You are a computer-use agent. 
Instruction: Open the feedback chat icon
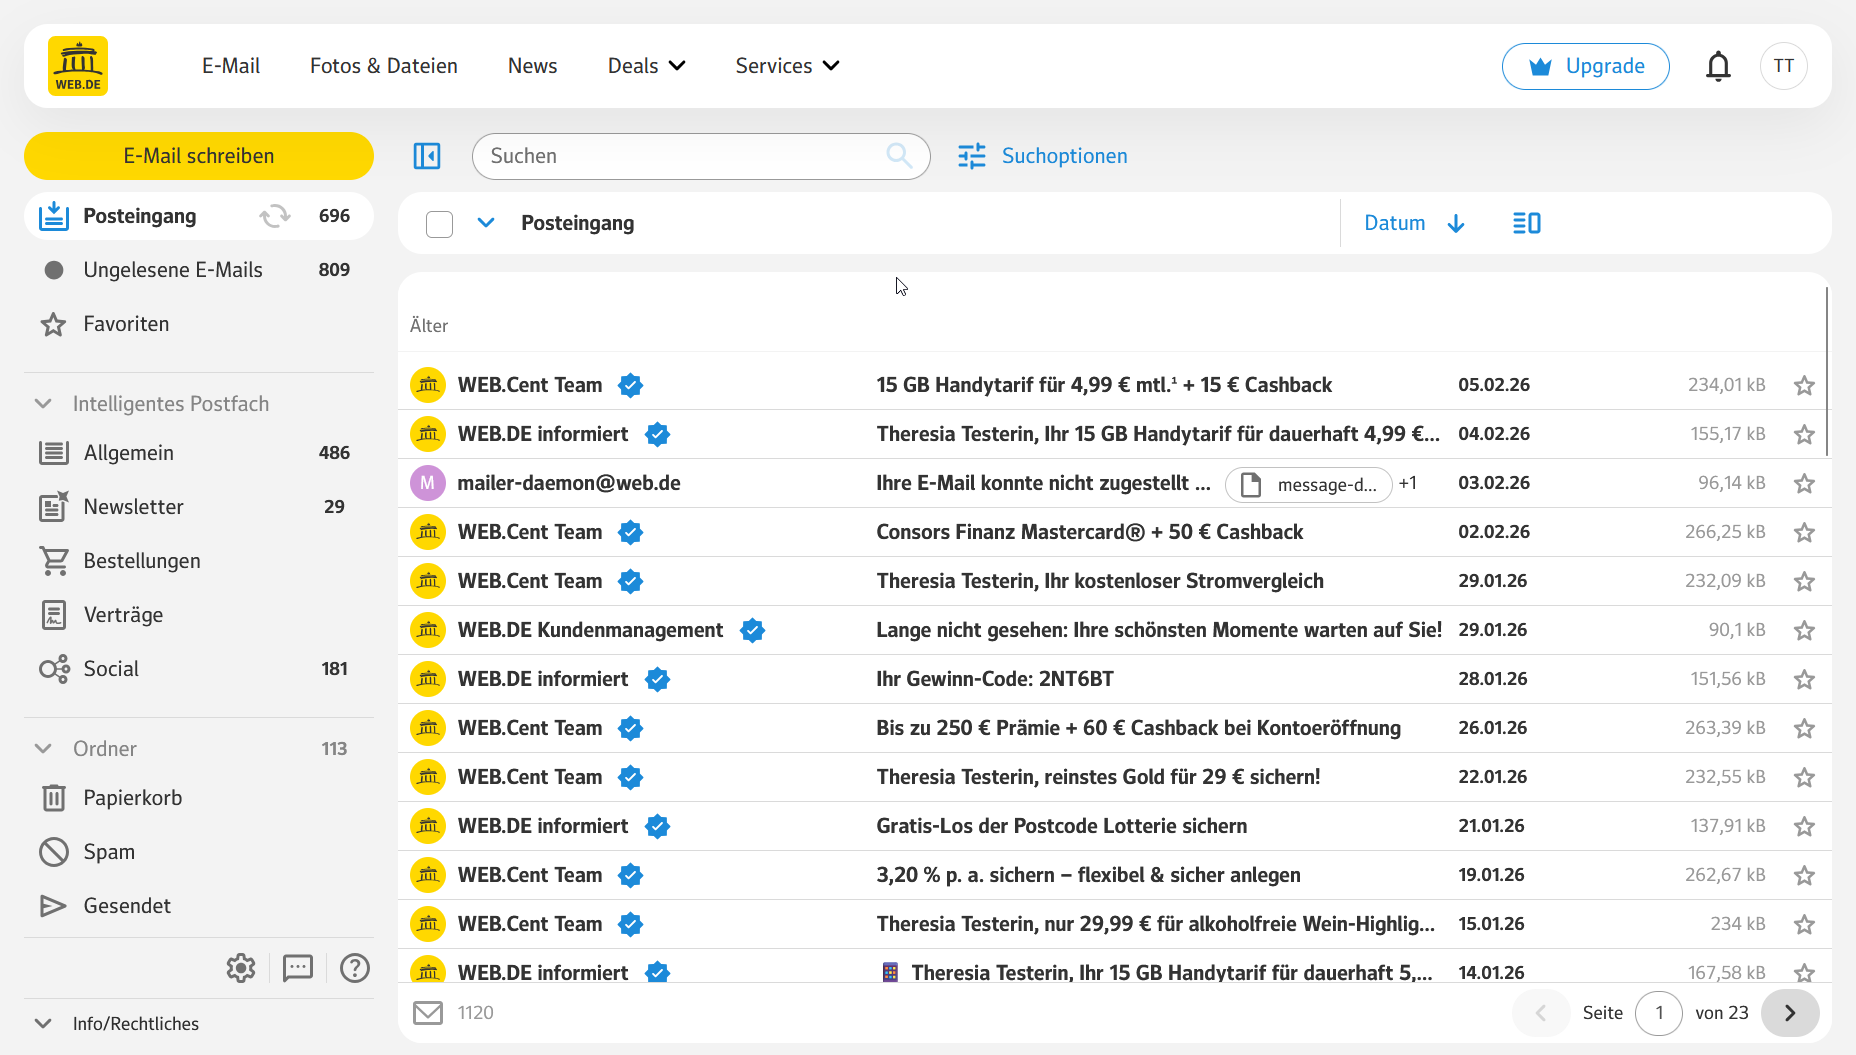[x=298, y=968]
